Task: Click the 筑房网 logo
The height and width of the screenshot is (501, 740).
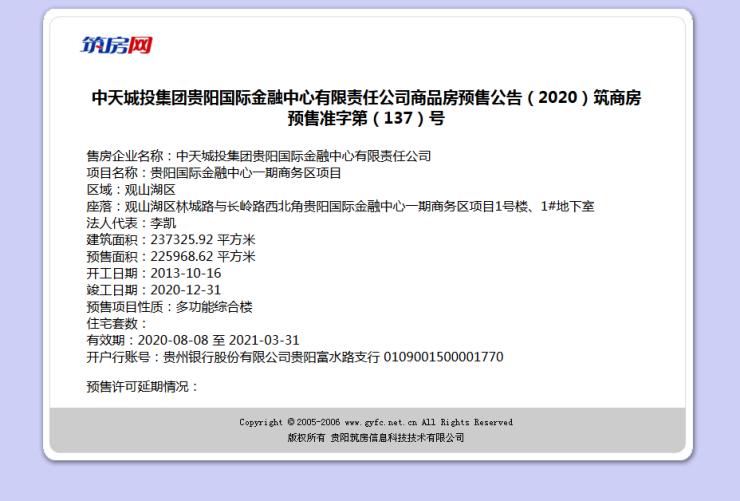Action: (x=116, y=45)
